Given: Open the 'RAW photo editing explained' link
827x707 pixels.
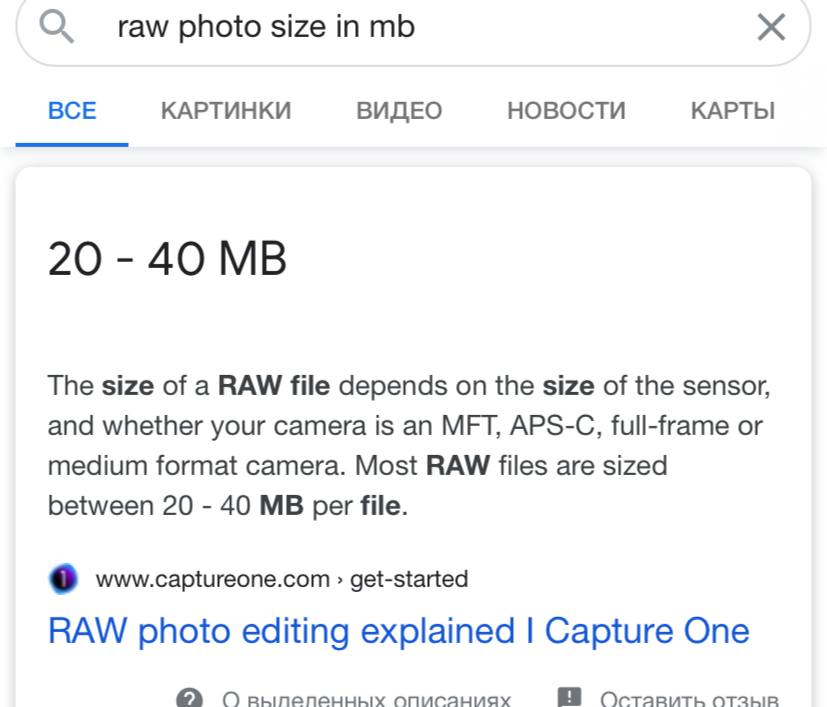Looking at the screenshot, I should [398, 631].
